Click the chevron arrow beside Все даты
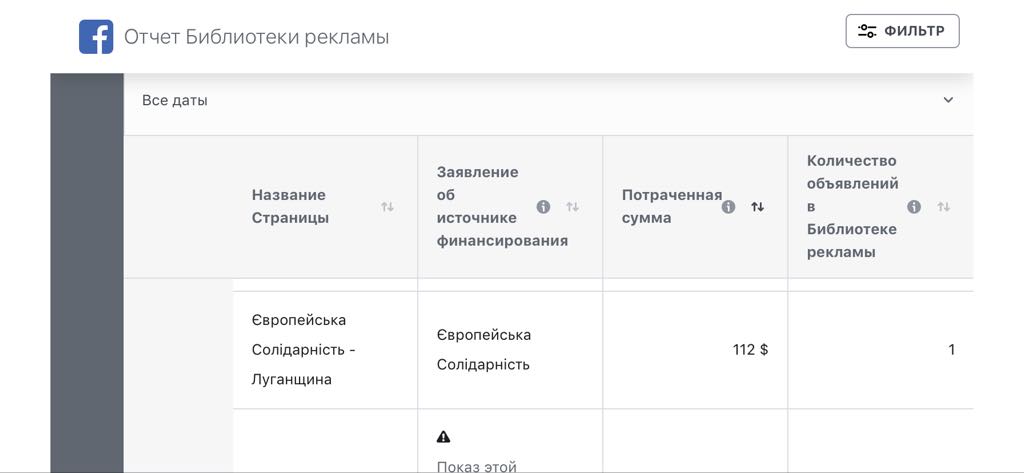This screenshot has height=473, width=1024. (948, 101)
